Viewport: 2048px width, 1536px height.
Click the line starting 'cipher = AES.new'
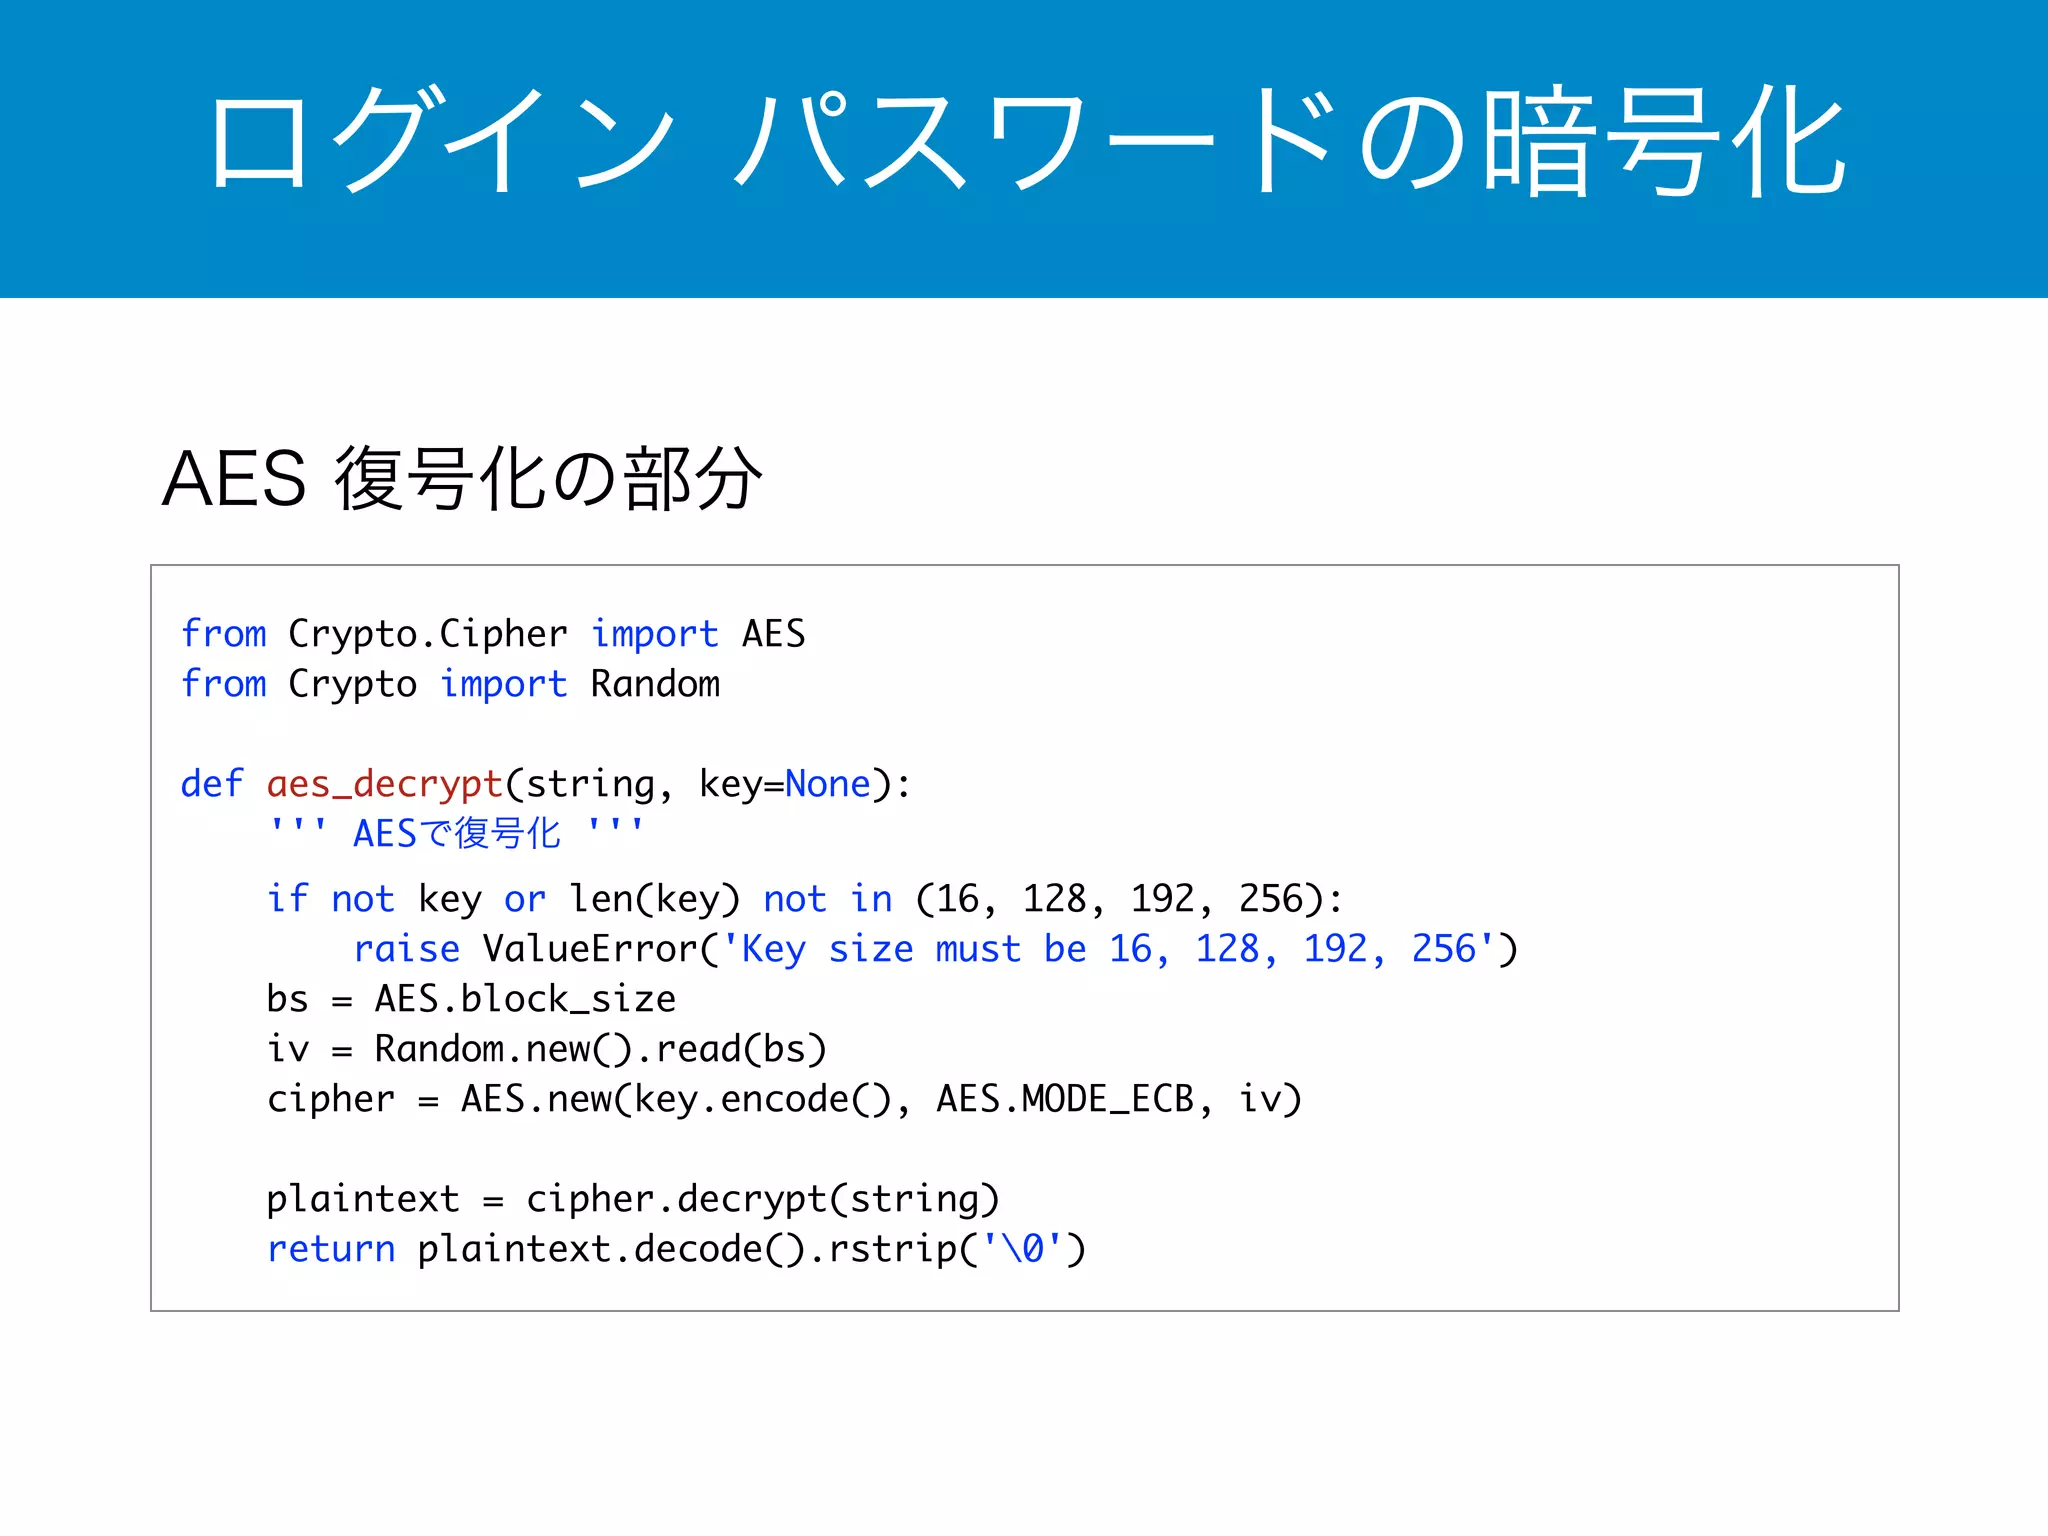pyautogui.click(x=785, y=1099)
